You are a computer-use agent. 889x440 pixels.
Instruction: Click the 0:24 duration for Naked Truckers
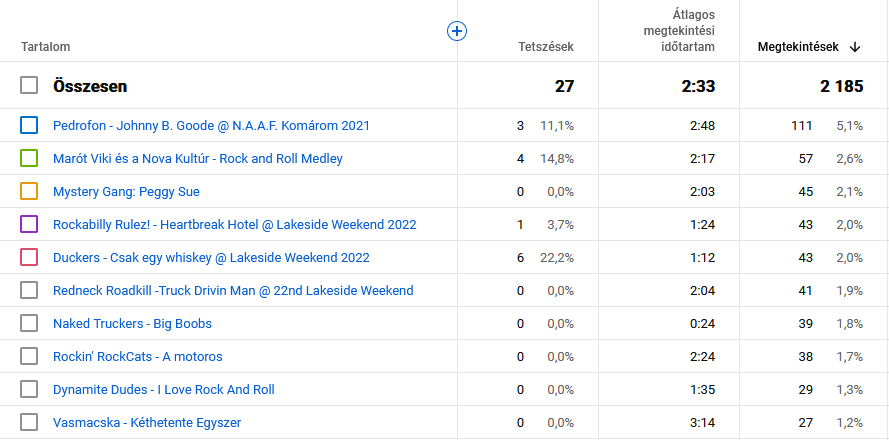pyautogui.click(x=702, y=323)
